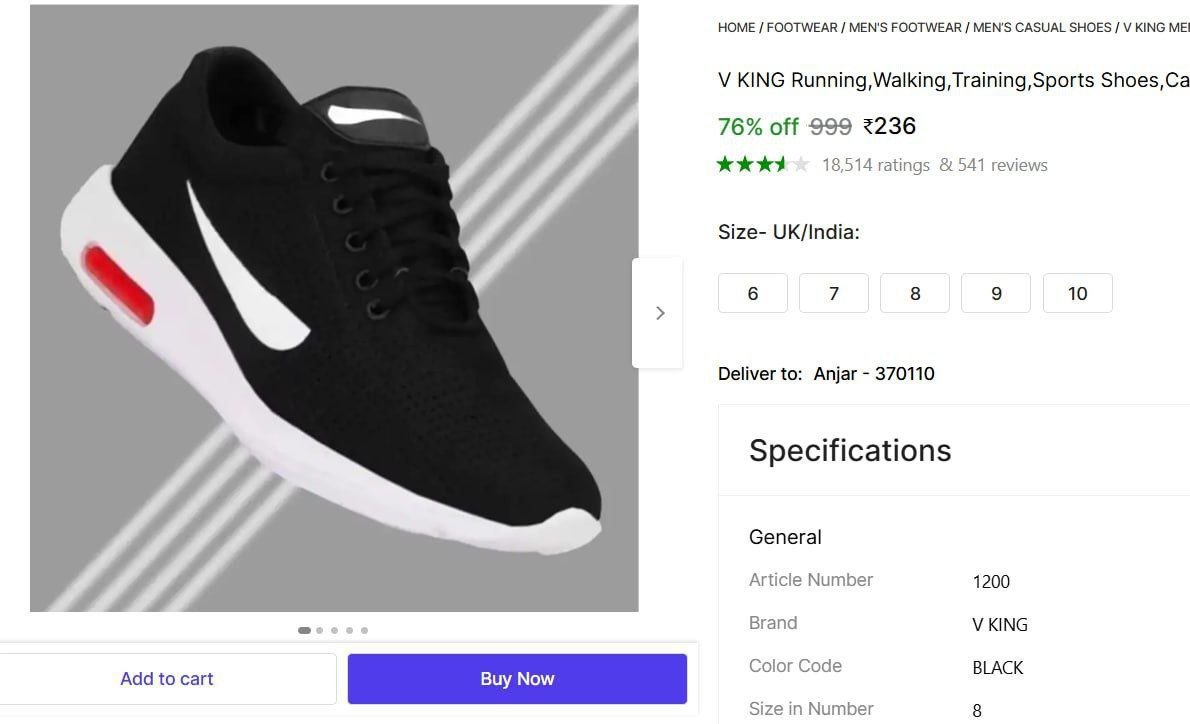Jump to the third carousel dot
The image size is (1190, 724).
pos(334,630)
